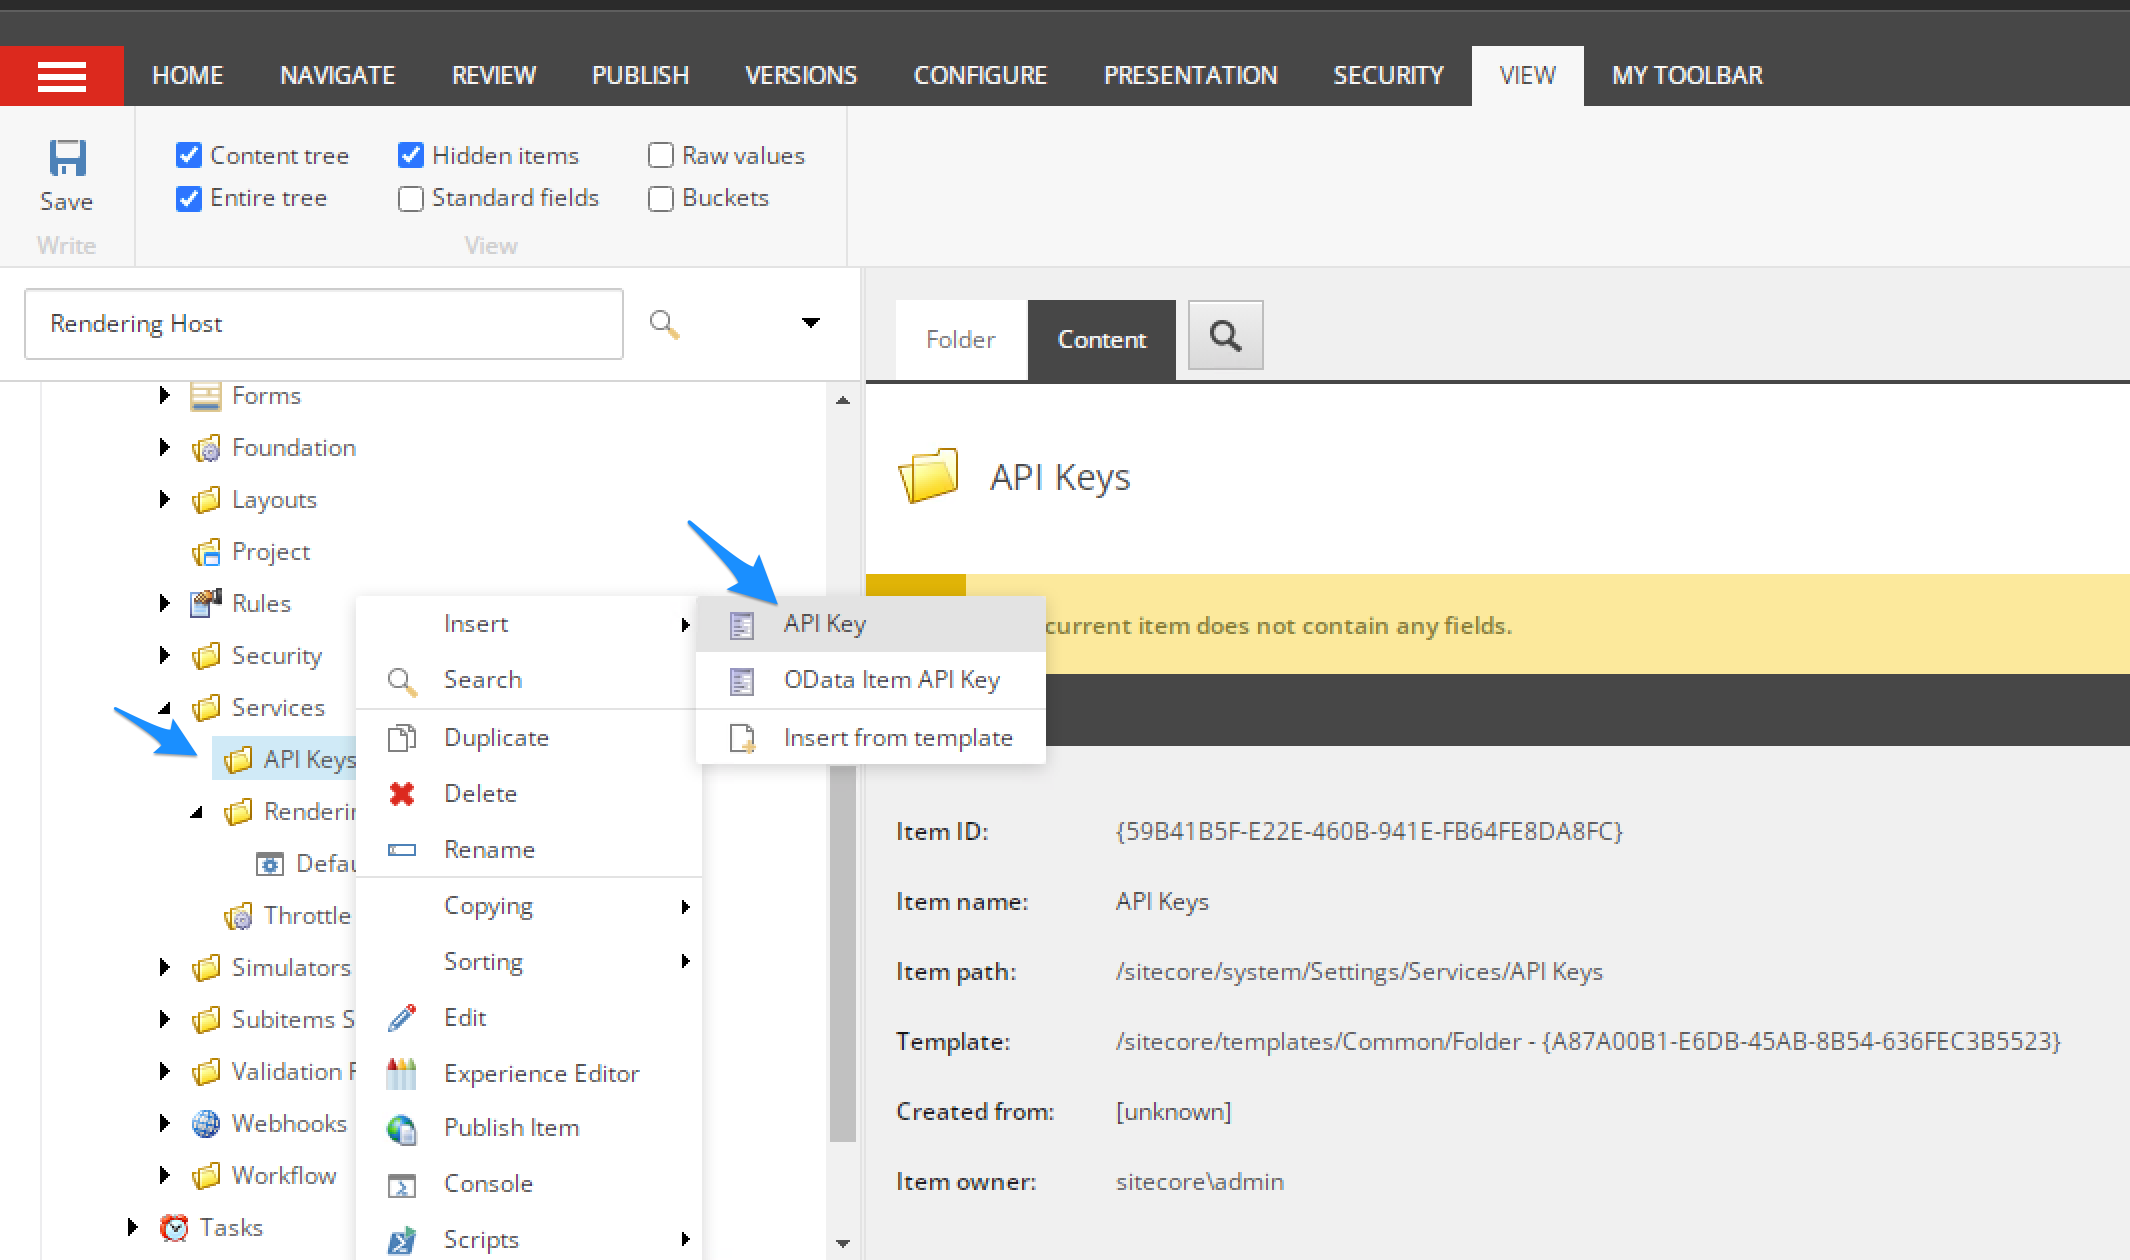Screen dimensions: 2130x1260
Task: Choose OData Item API Key option
Action: pyautogui.click(x=871, y=680)
